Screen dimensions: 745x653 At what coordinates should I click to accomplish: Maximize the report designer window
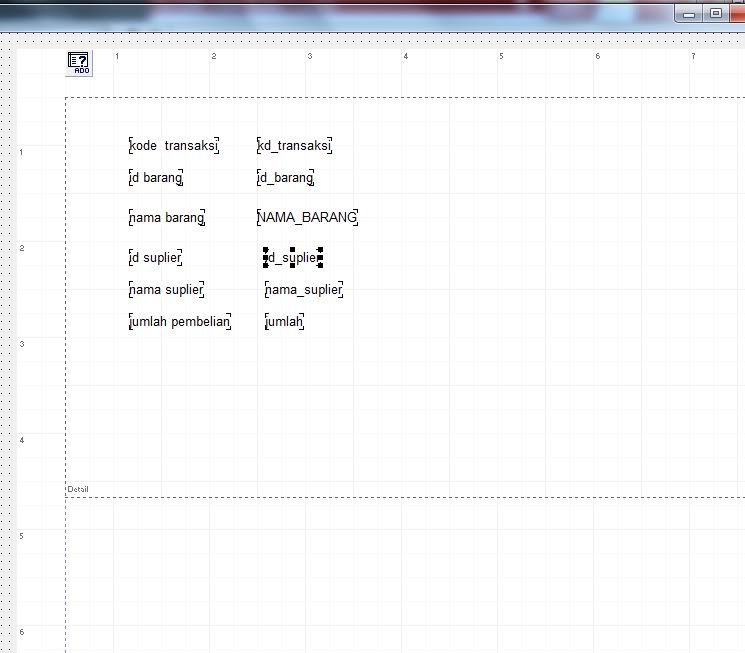[x=716, y=14]
